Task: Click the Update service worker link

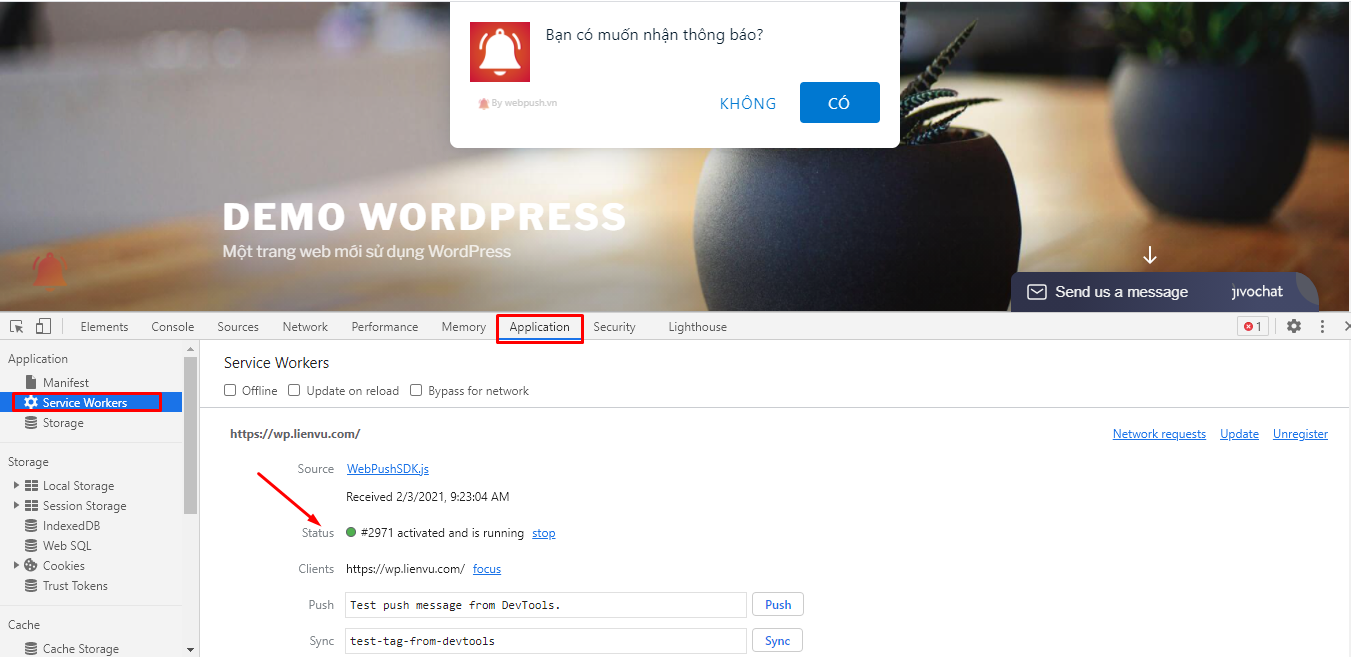Action: (x=1239, y=434)
